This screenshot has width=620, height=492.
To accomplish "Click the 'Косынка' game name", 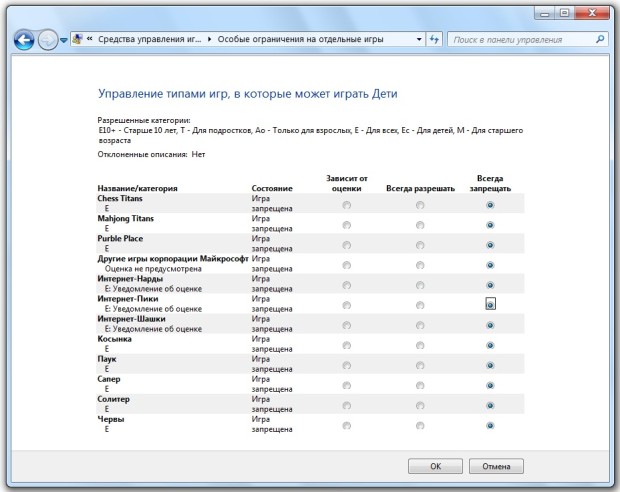I will [114, 339].
